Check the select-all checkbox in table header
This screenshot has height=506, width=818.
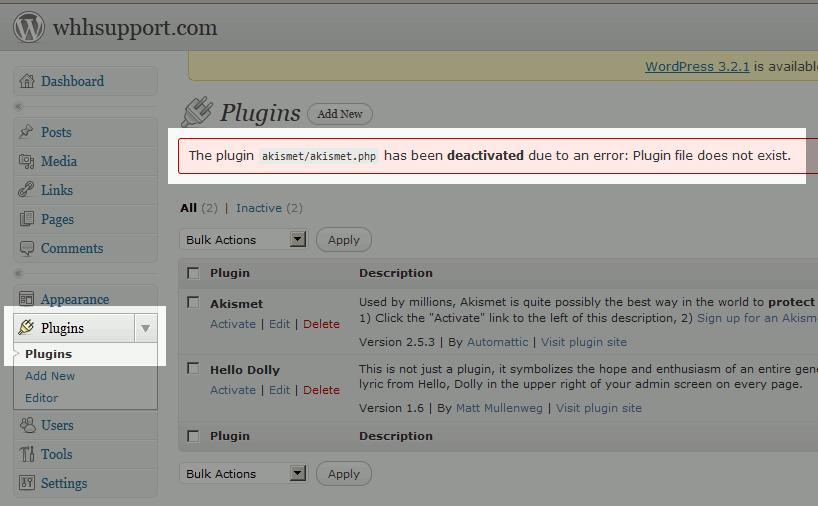point(193,273)
